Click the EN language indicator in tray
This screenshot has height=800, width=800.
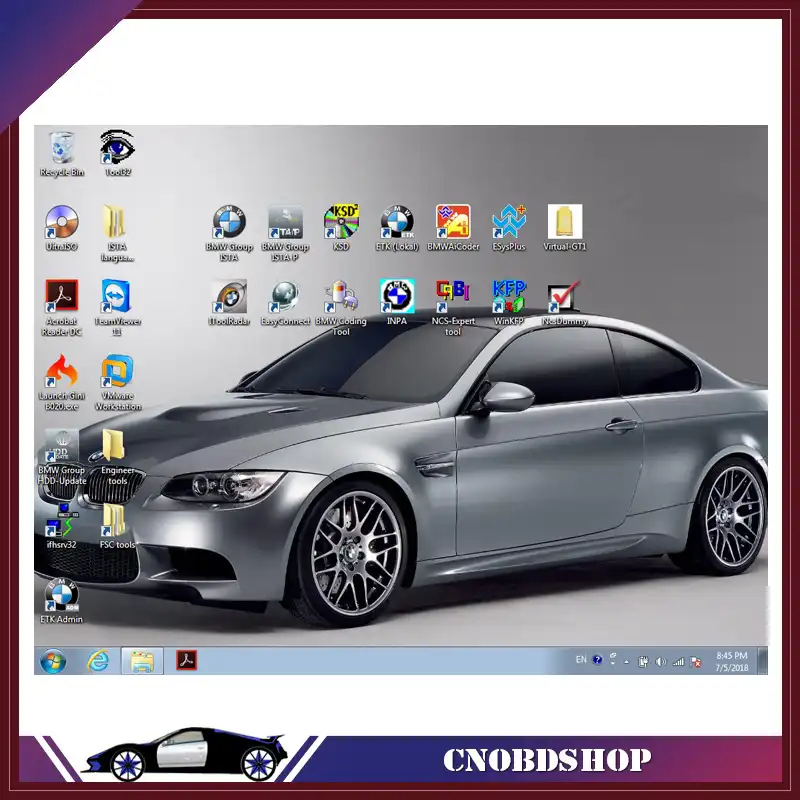pos(581,660)
